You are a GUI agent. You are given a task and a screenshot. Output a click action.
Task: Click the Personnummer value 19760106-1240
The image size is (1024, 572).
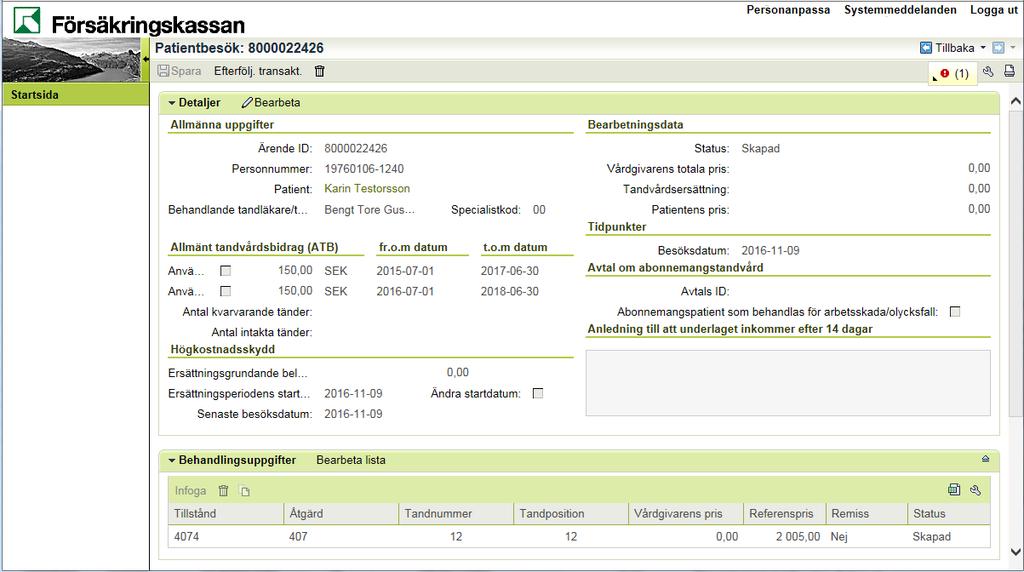tap(364, 168)
